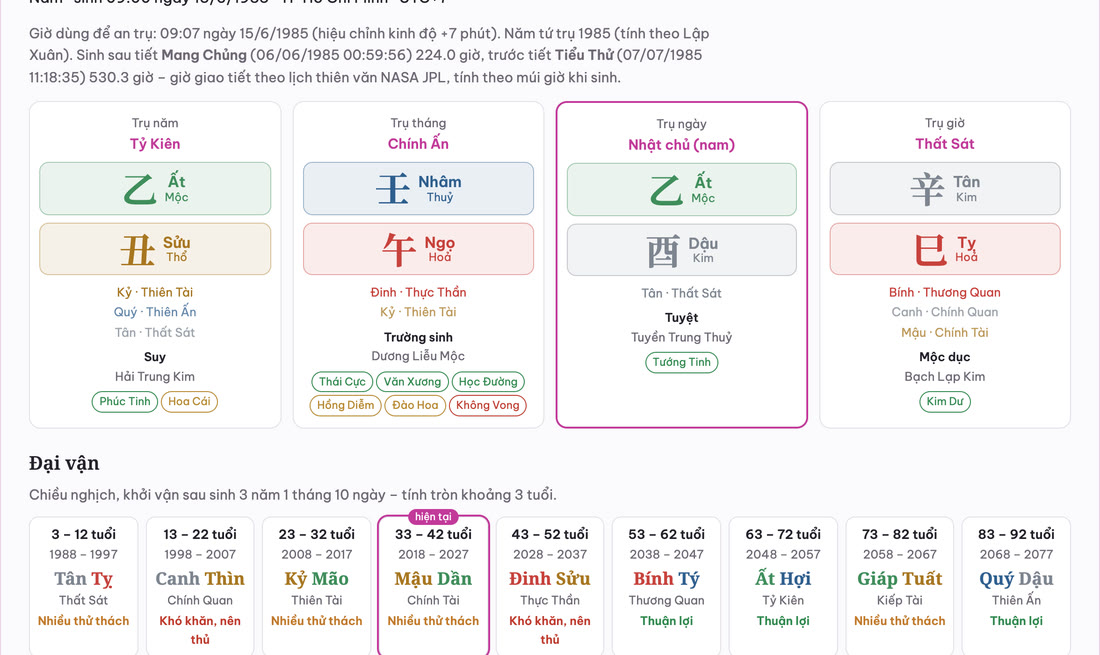Open the Canh Thìn 13–22 tuổi card
Viewport: 1100px width, 655px height.
point(200,586)
